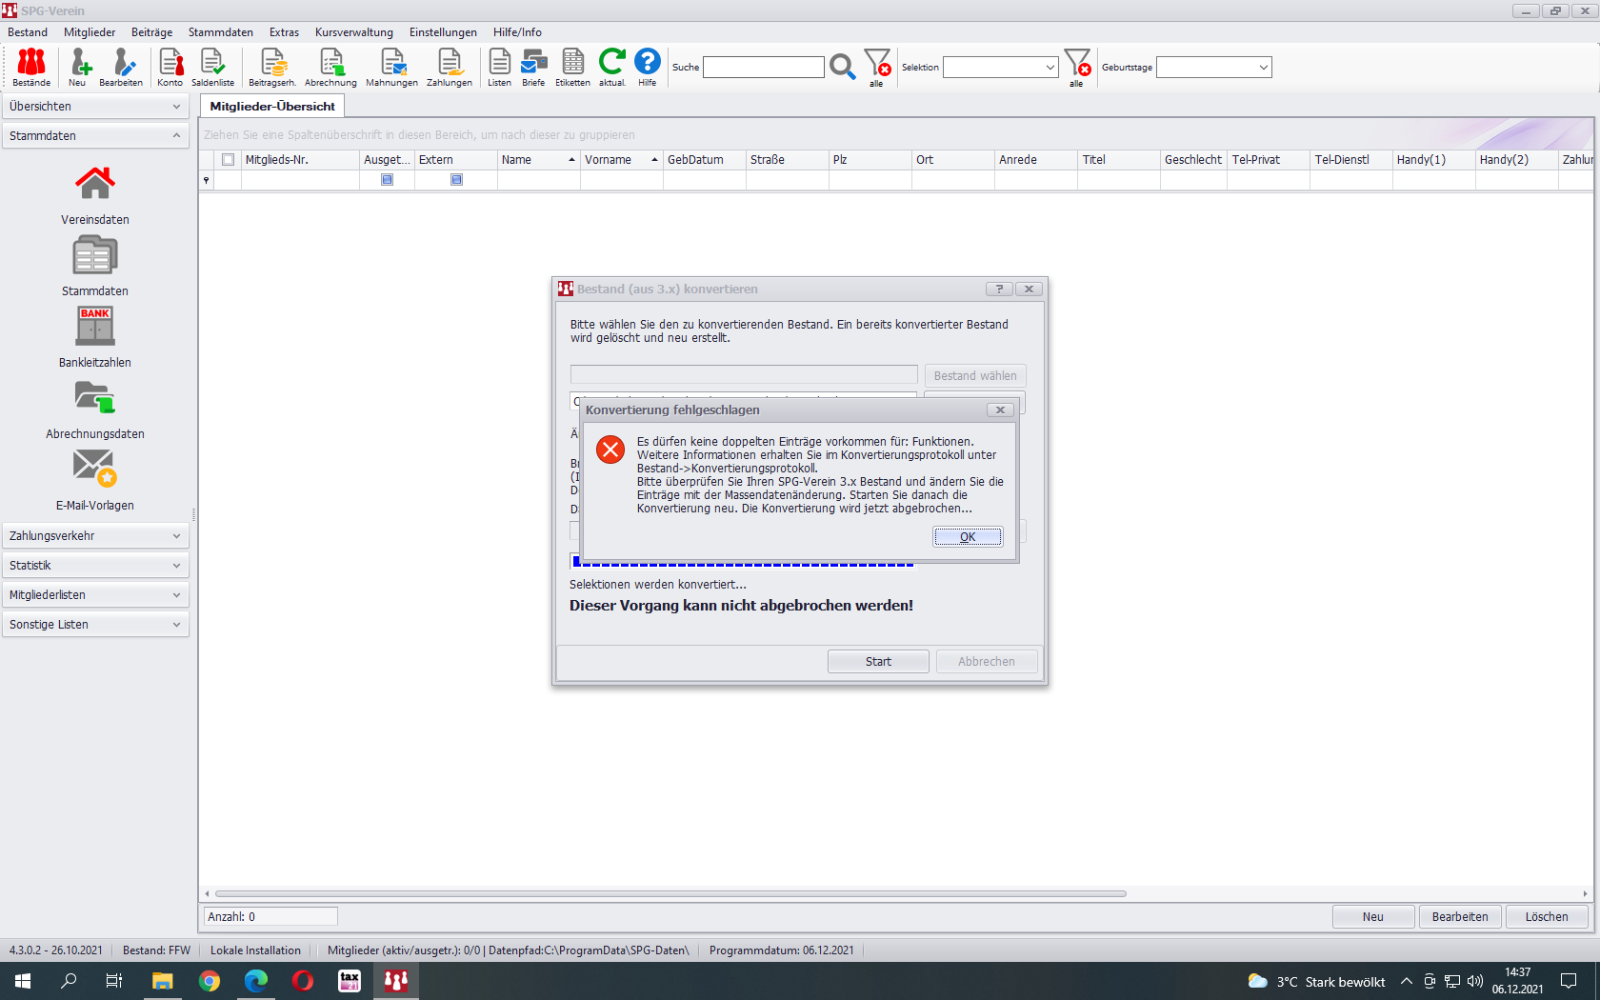
Task: Expand the Zahlungsverkehr sidebar section
Action: pyautogui.click(x=95, y=536)
